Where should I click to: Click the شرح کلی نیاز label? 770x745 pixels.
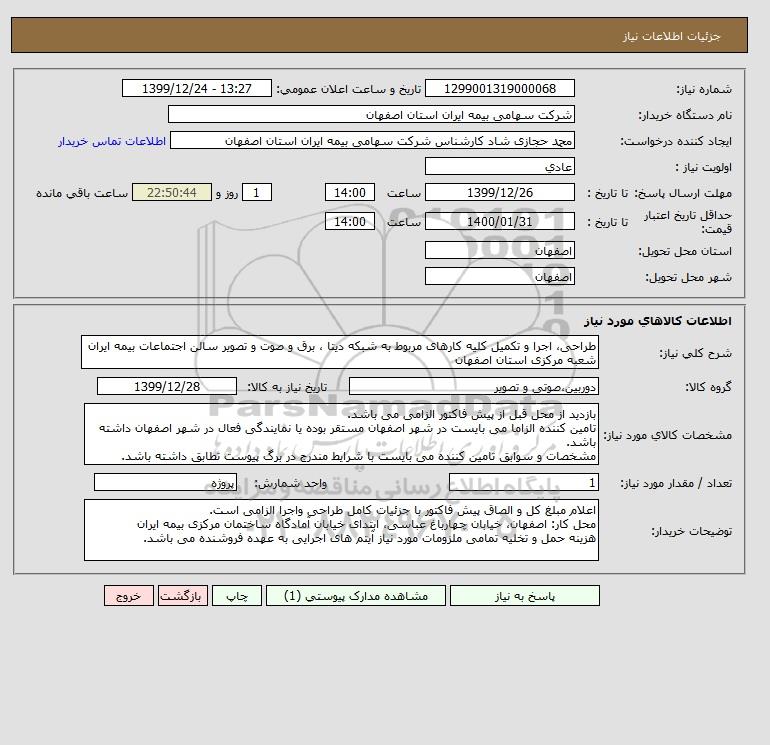695,353
